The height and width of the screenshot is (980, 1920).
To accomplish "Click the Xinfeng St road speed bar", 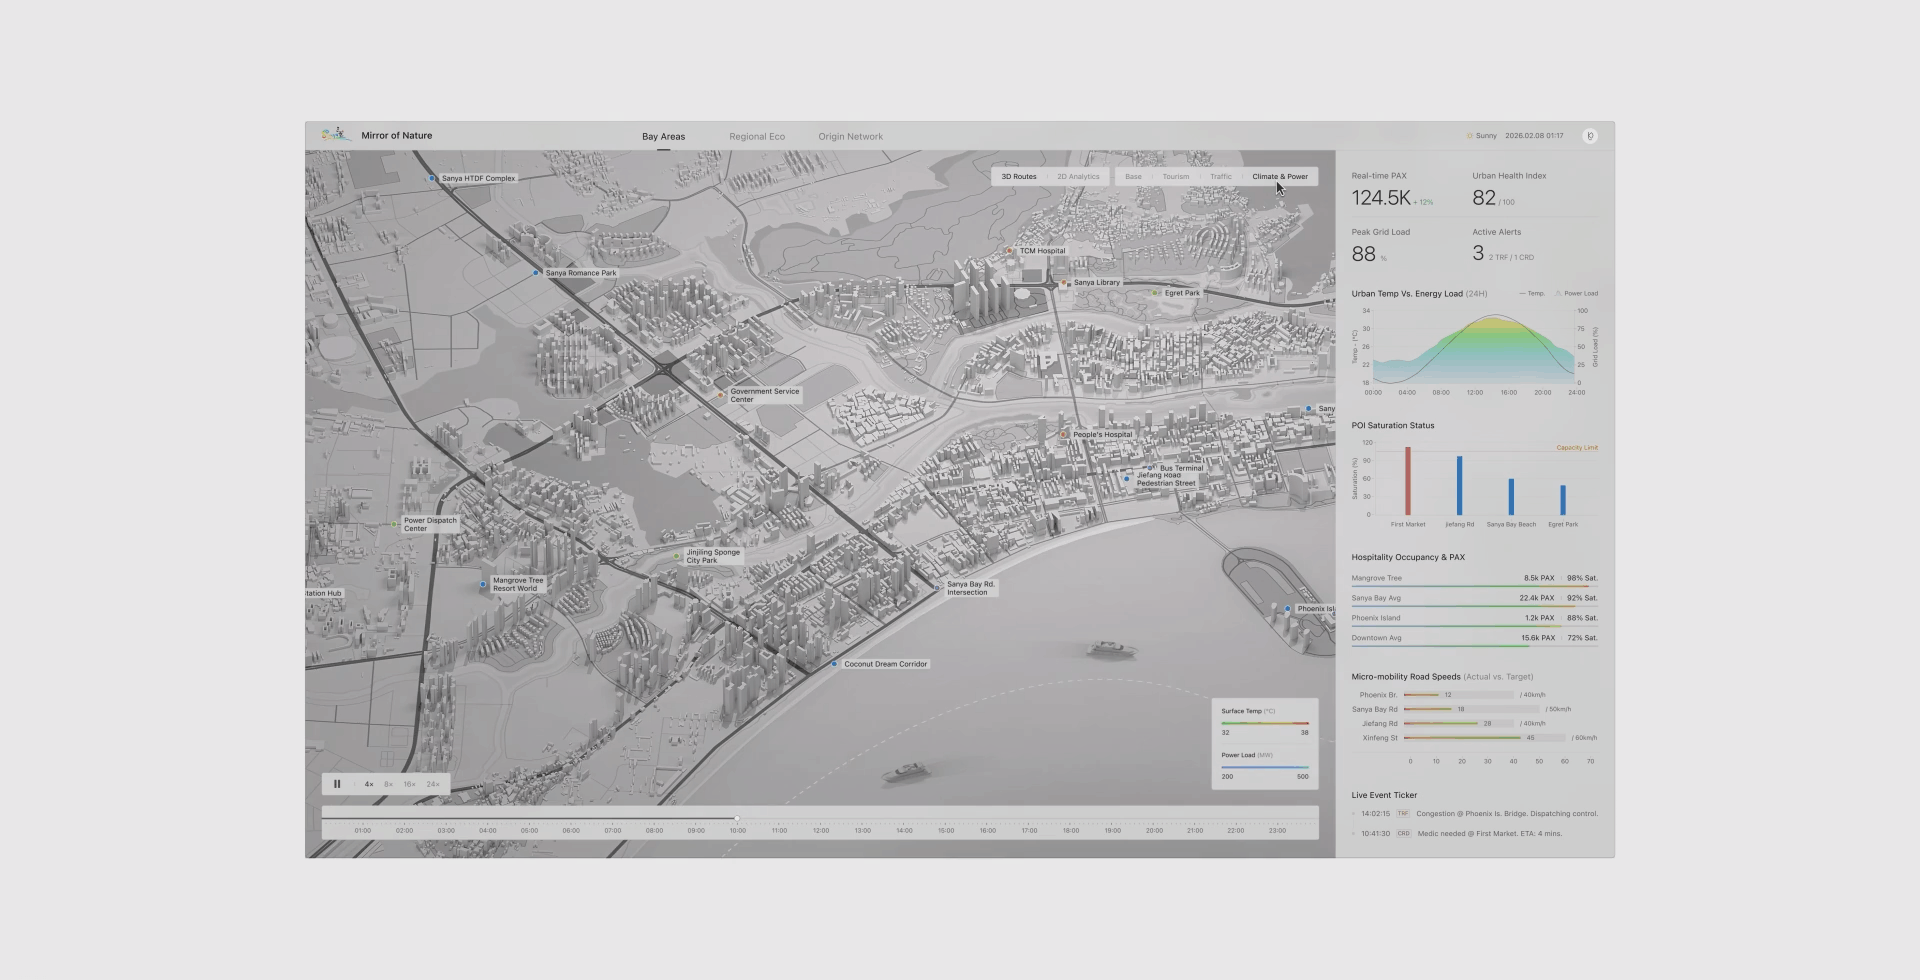I will 1485,738.
